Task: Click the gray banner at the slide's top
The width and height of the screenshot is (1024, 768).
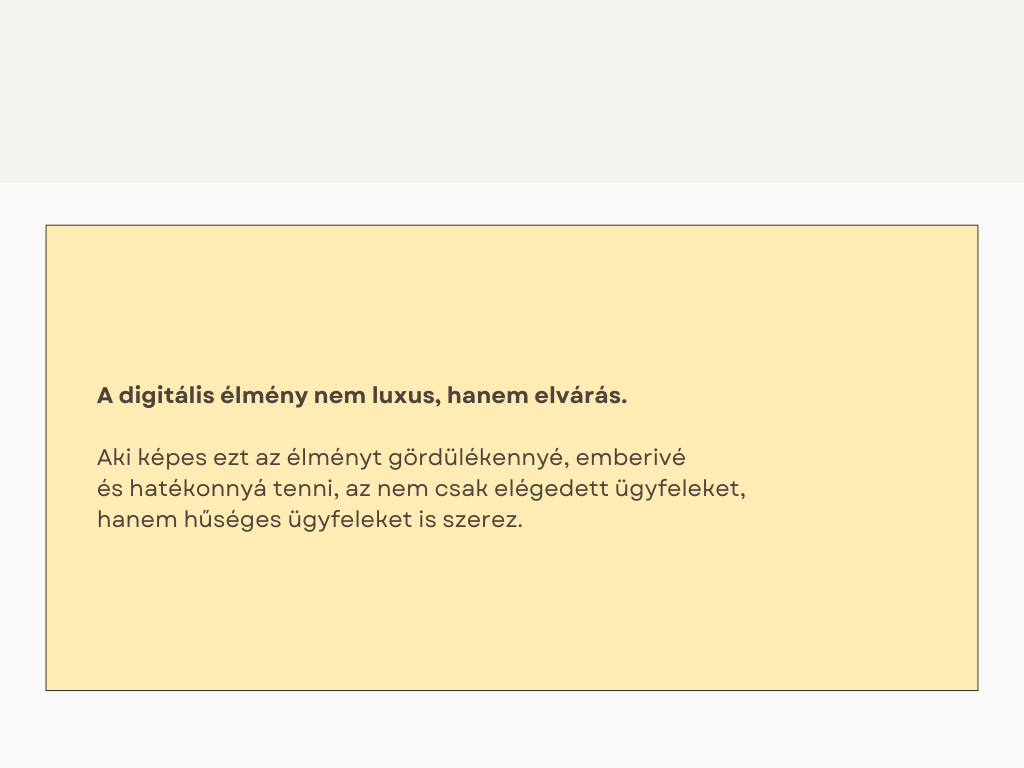Action: pyautogui.click(x=512, y=92)
